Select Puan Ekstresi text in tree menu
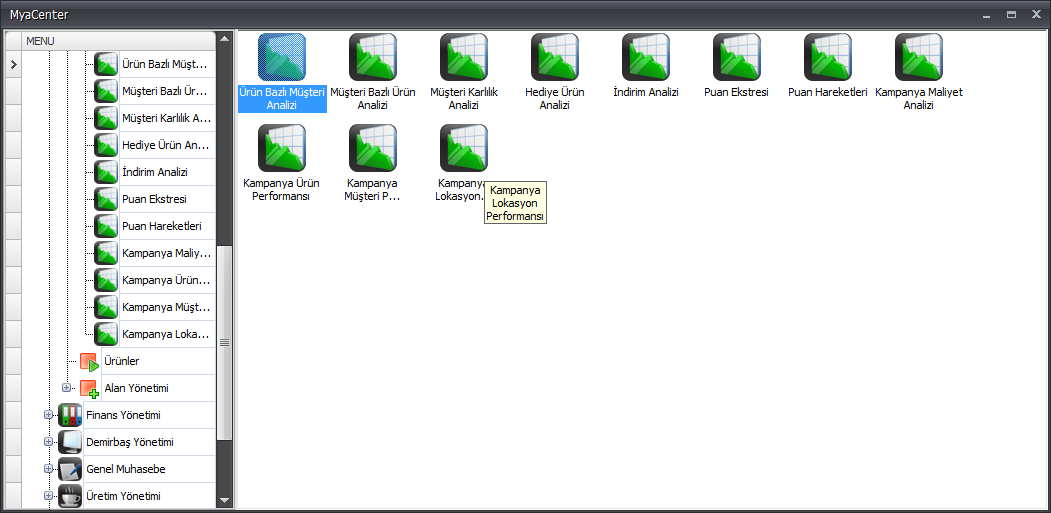 154,199
